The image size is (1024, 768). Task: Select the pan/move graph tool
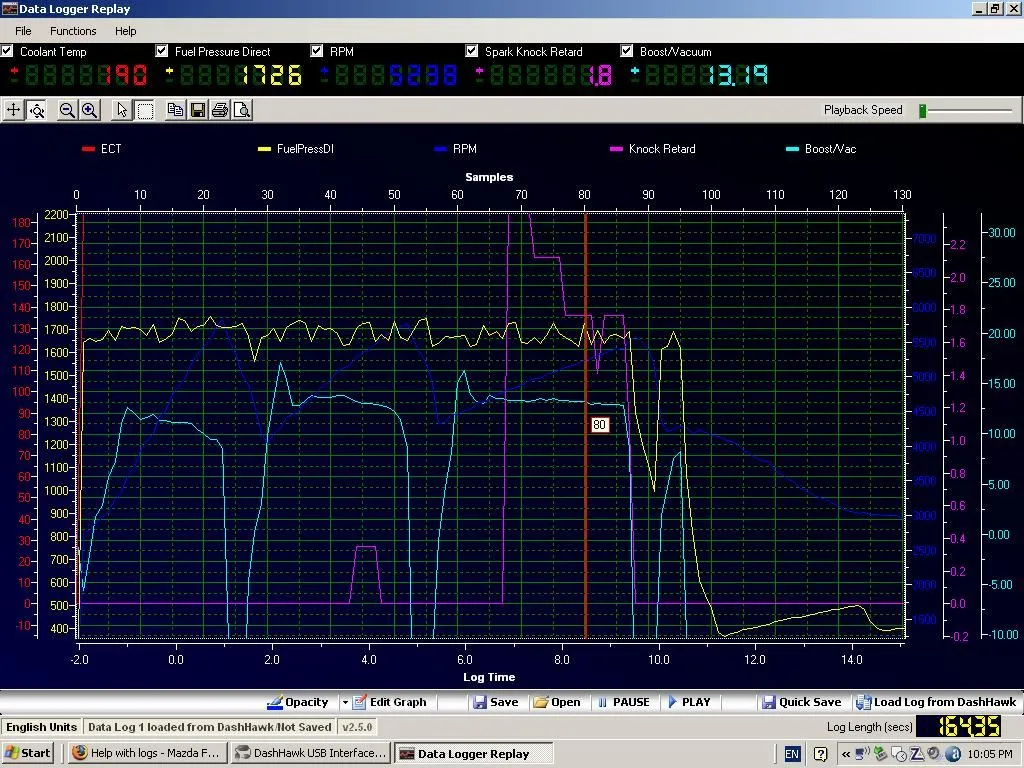tap(13, 110)
